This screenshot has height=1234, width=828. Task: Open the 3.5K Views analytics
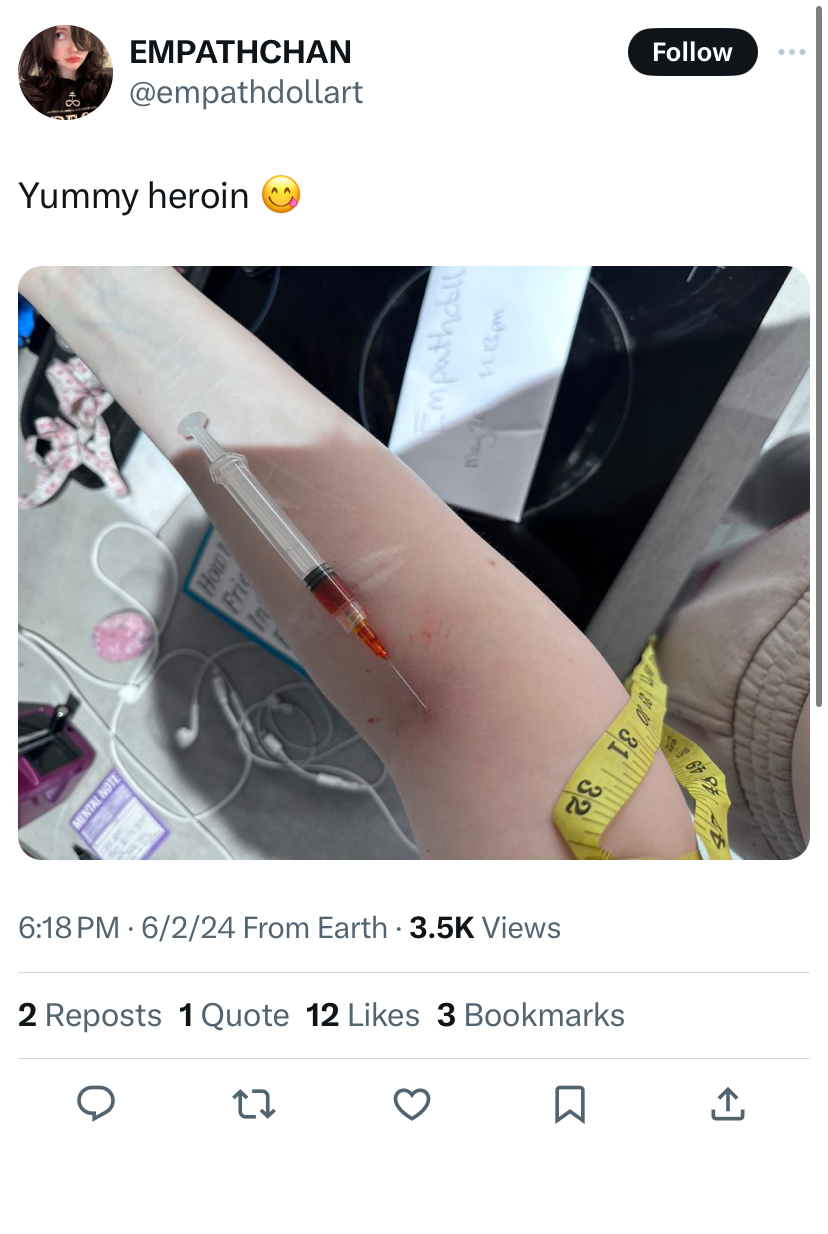click(x=485, y=928)
